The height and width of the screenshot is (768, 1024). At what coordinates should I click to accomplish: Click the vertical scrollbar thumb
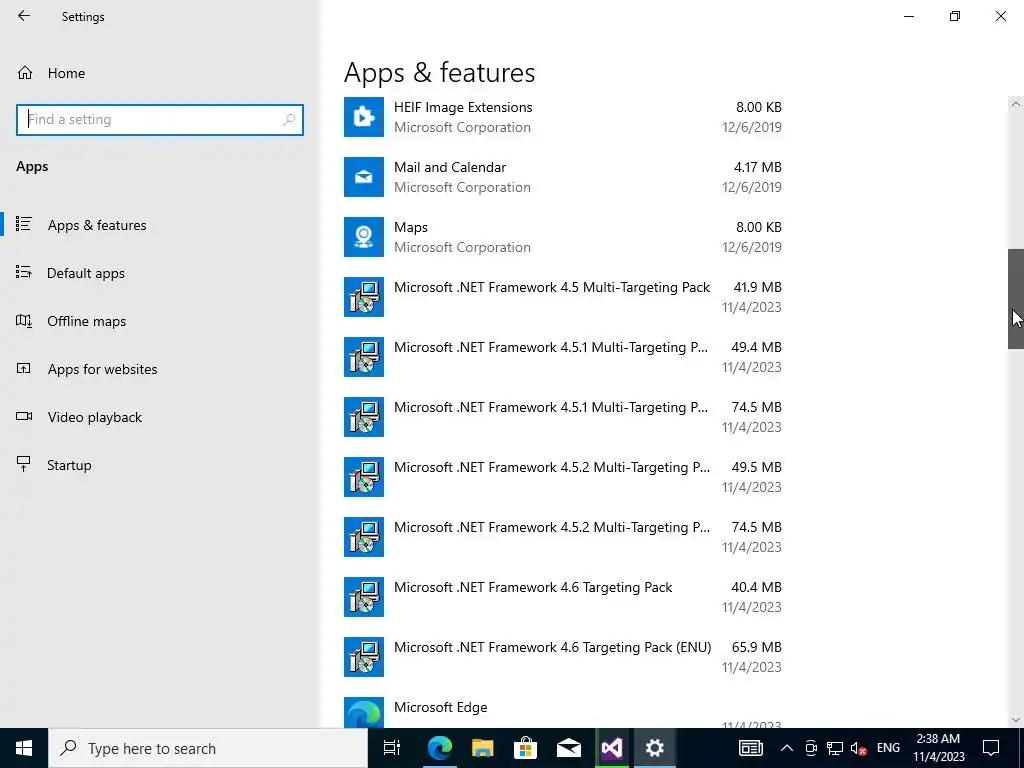[1016, 299]
